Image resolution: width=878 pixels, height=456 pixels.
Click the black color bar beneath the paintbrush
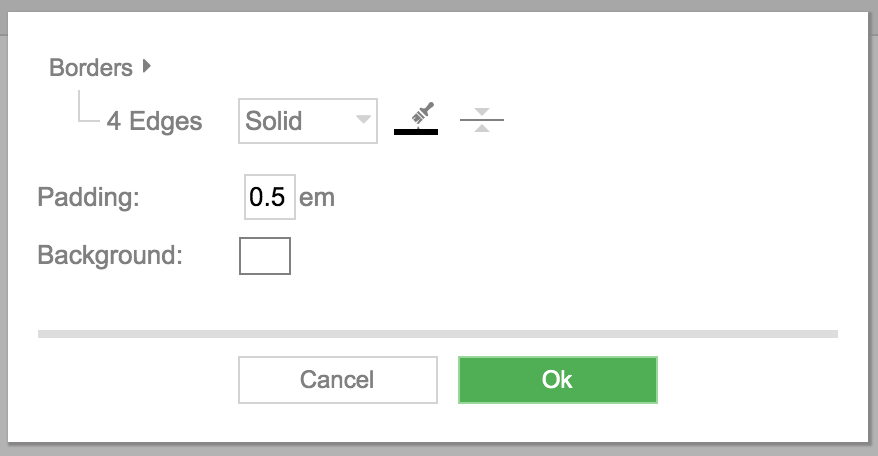(x=416, y=132)
